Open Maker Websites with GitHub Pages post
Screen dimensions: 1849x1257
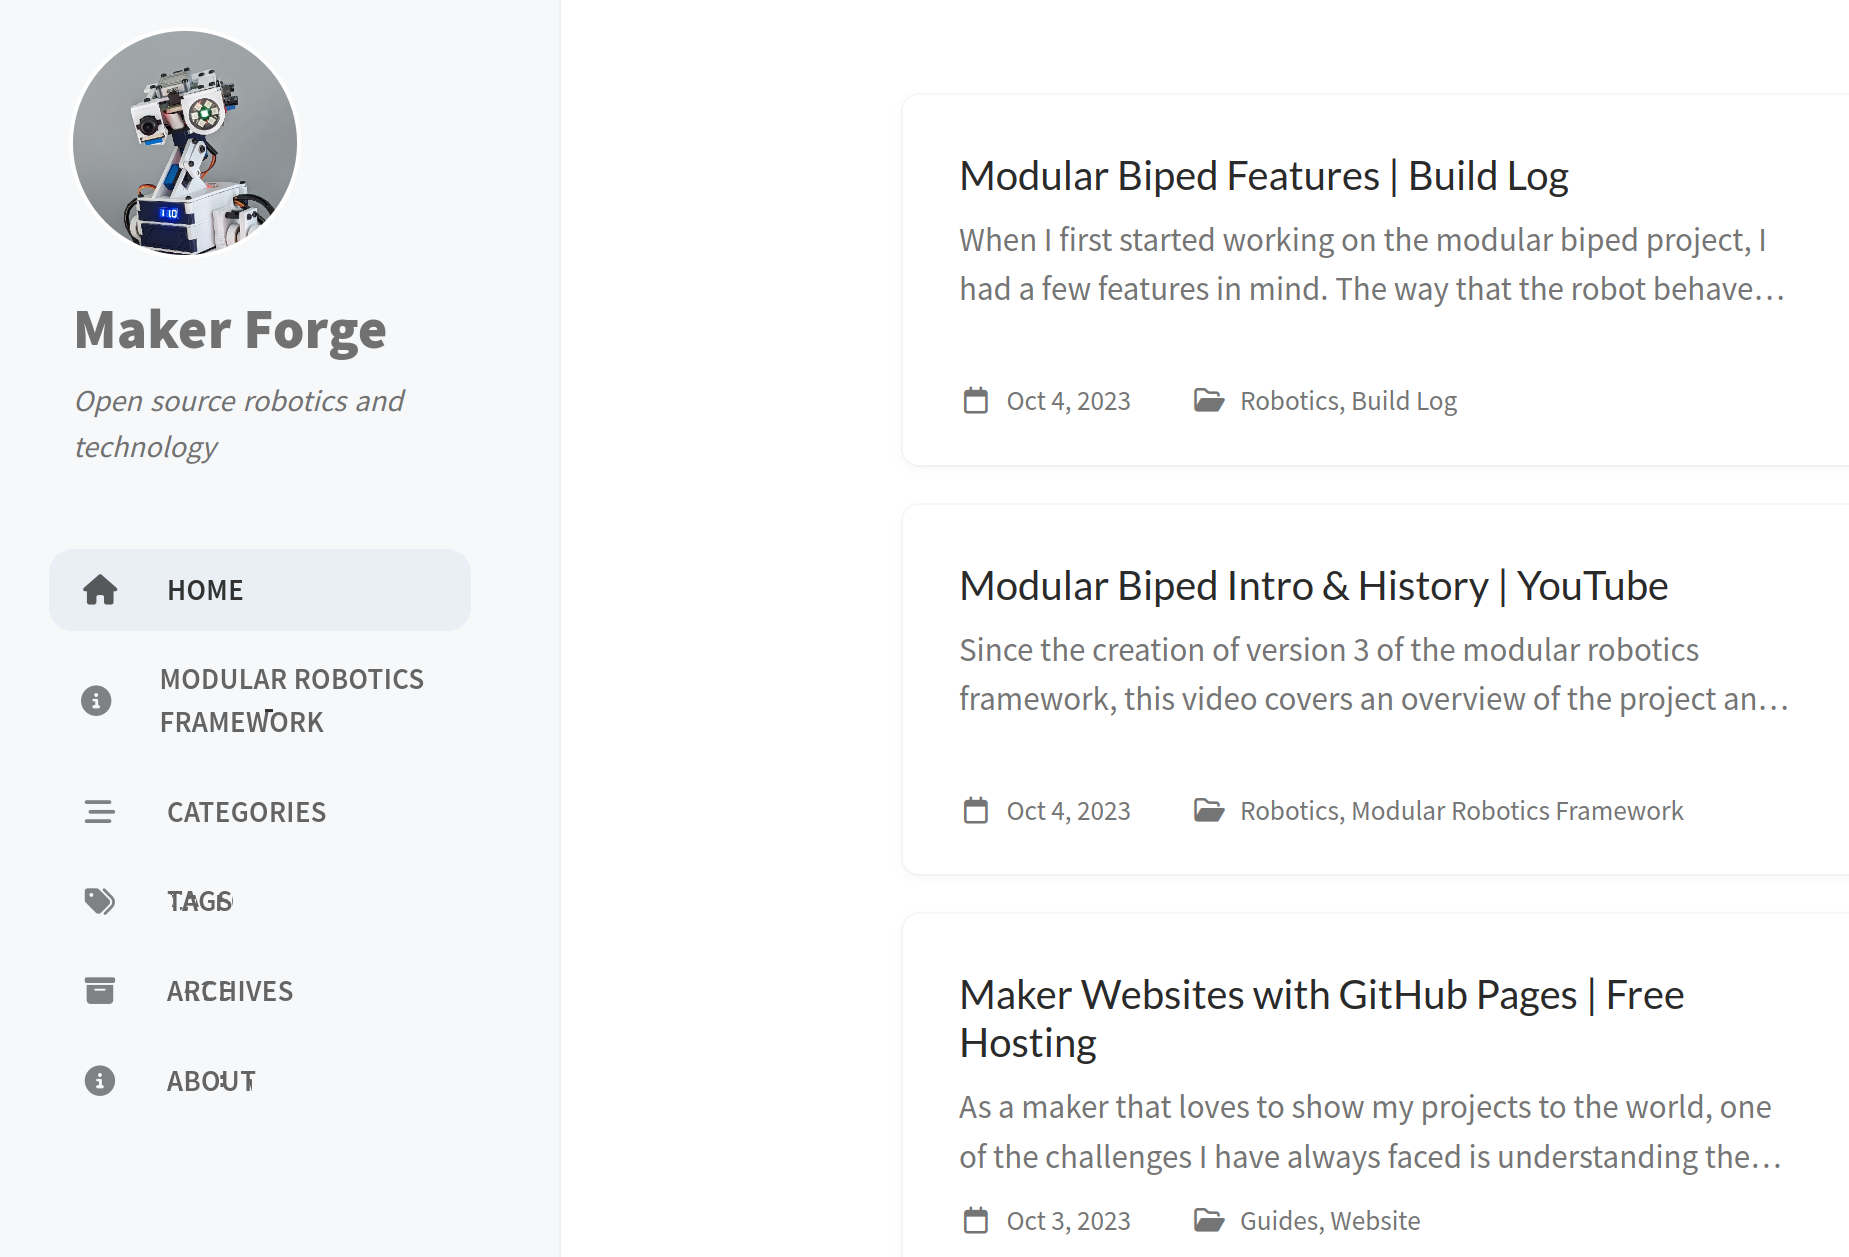tap(1321, 1019)
